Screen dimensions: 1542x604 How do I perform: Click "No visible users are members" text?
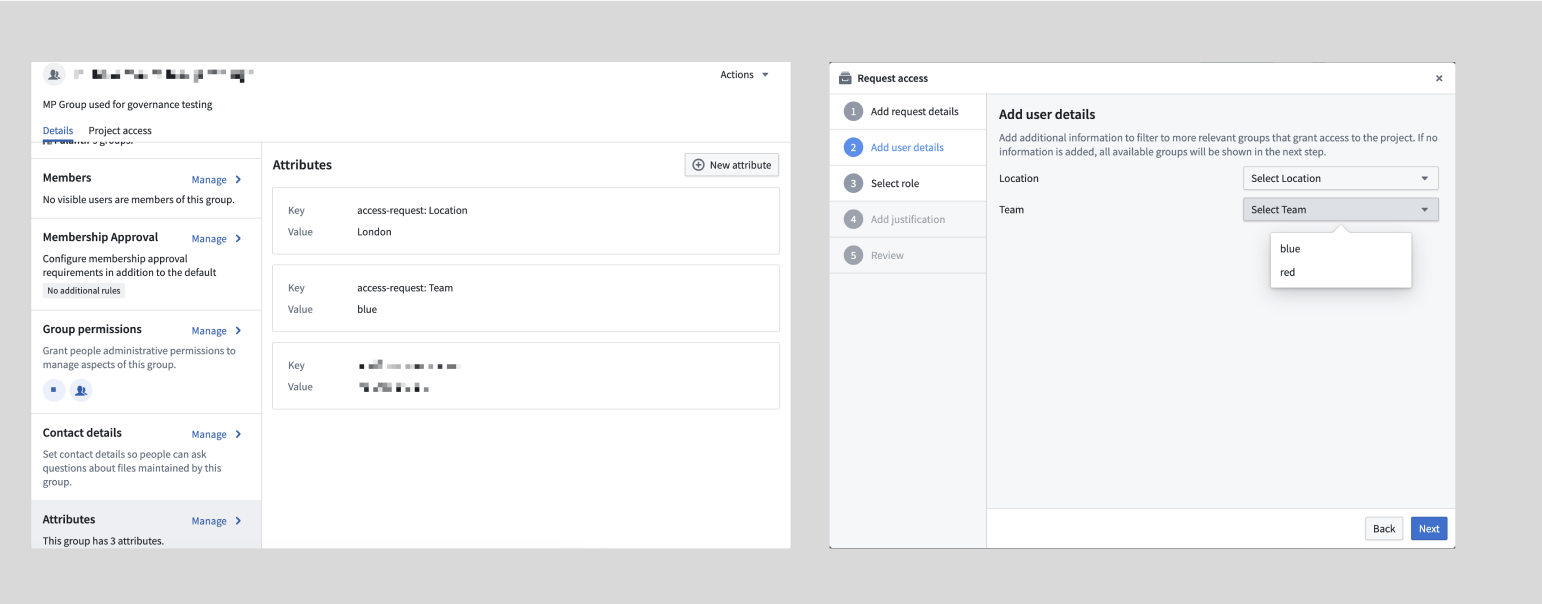138,200
